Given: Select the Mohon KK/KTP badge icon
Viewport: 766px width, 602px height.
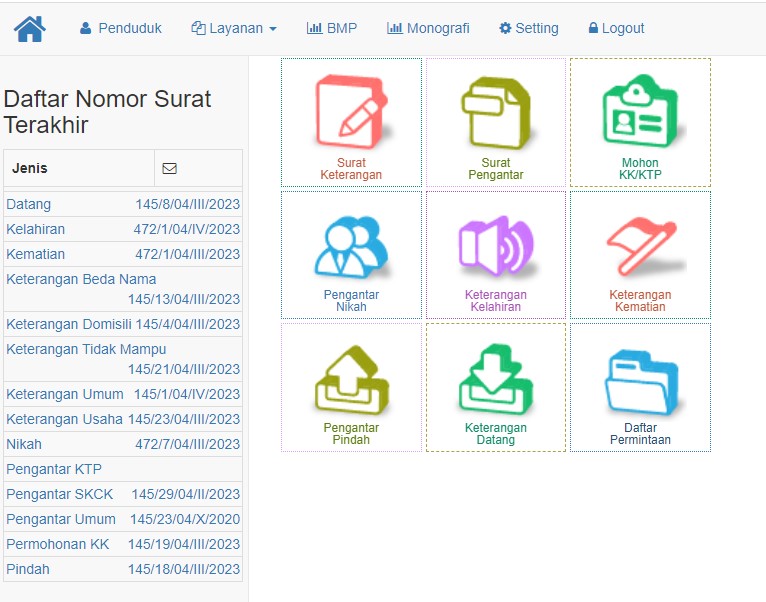Looking at the screenshot, I should coord(640,111).
